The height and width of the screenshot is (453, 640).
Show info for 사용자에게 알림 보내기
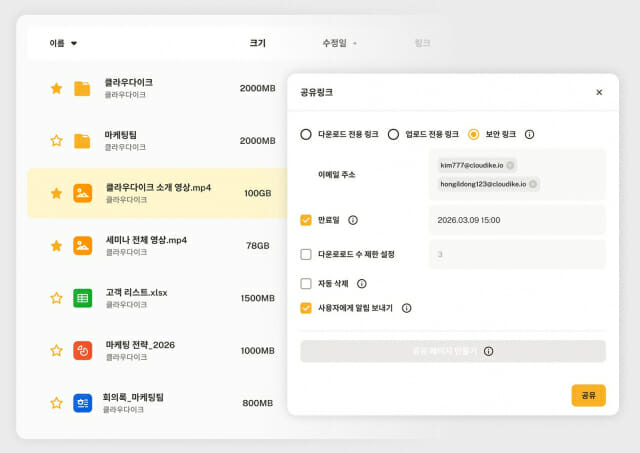[x=407, y=308]
